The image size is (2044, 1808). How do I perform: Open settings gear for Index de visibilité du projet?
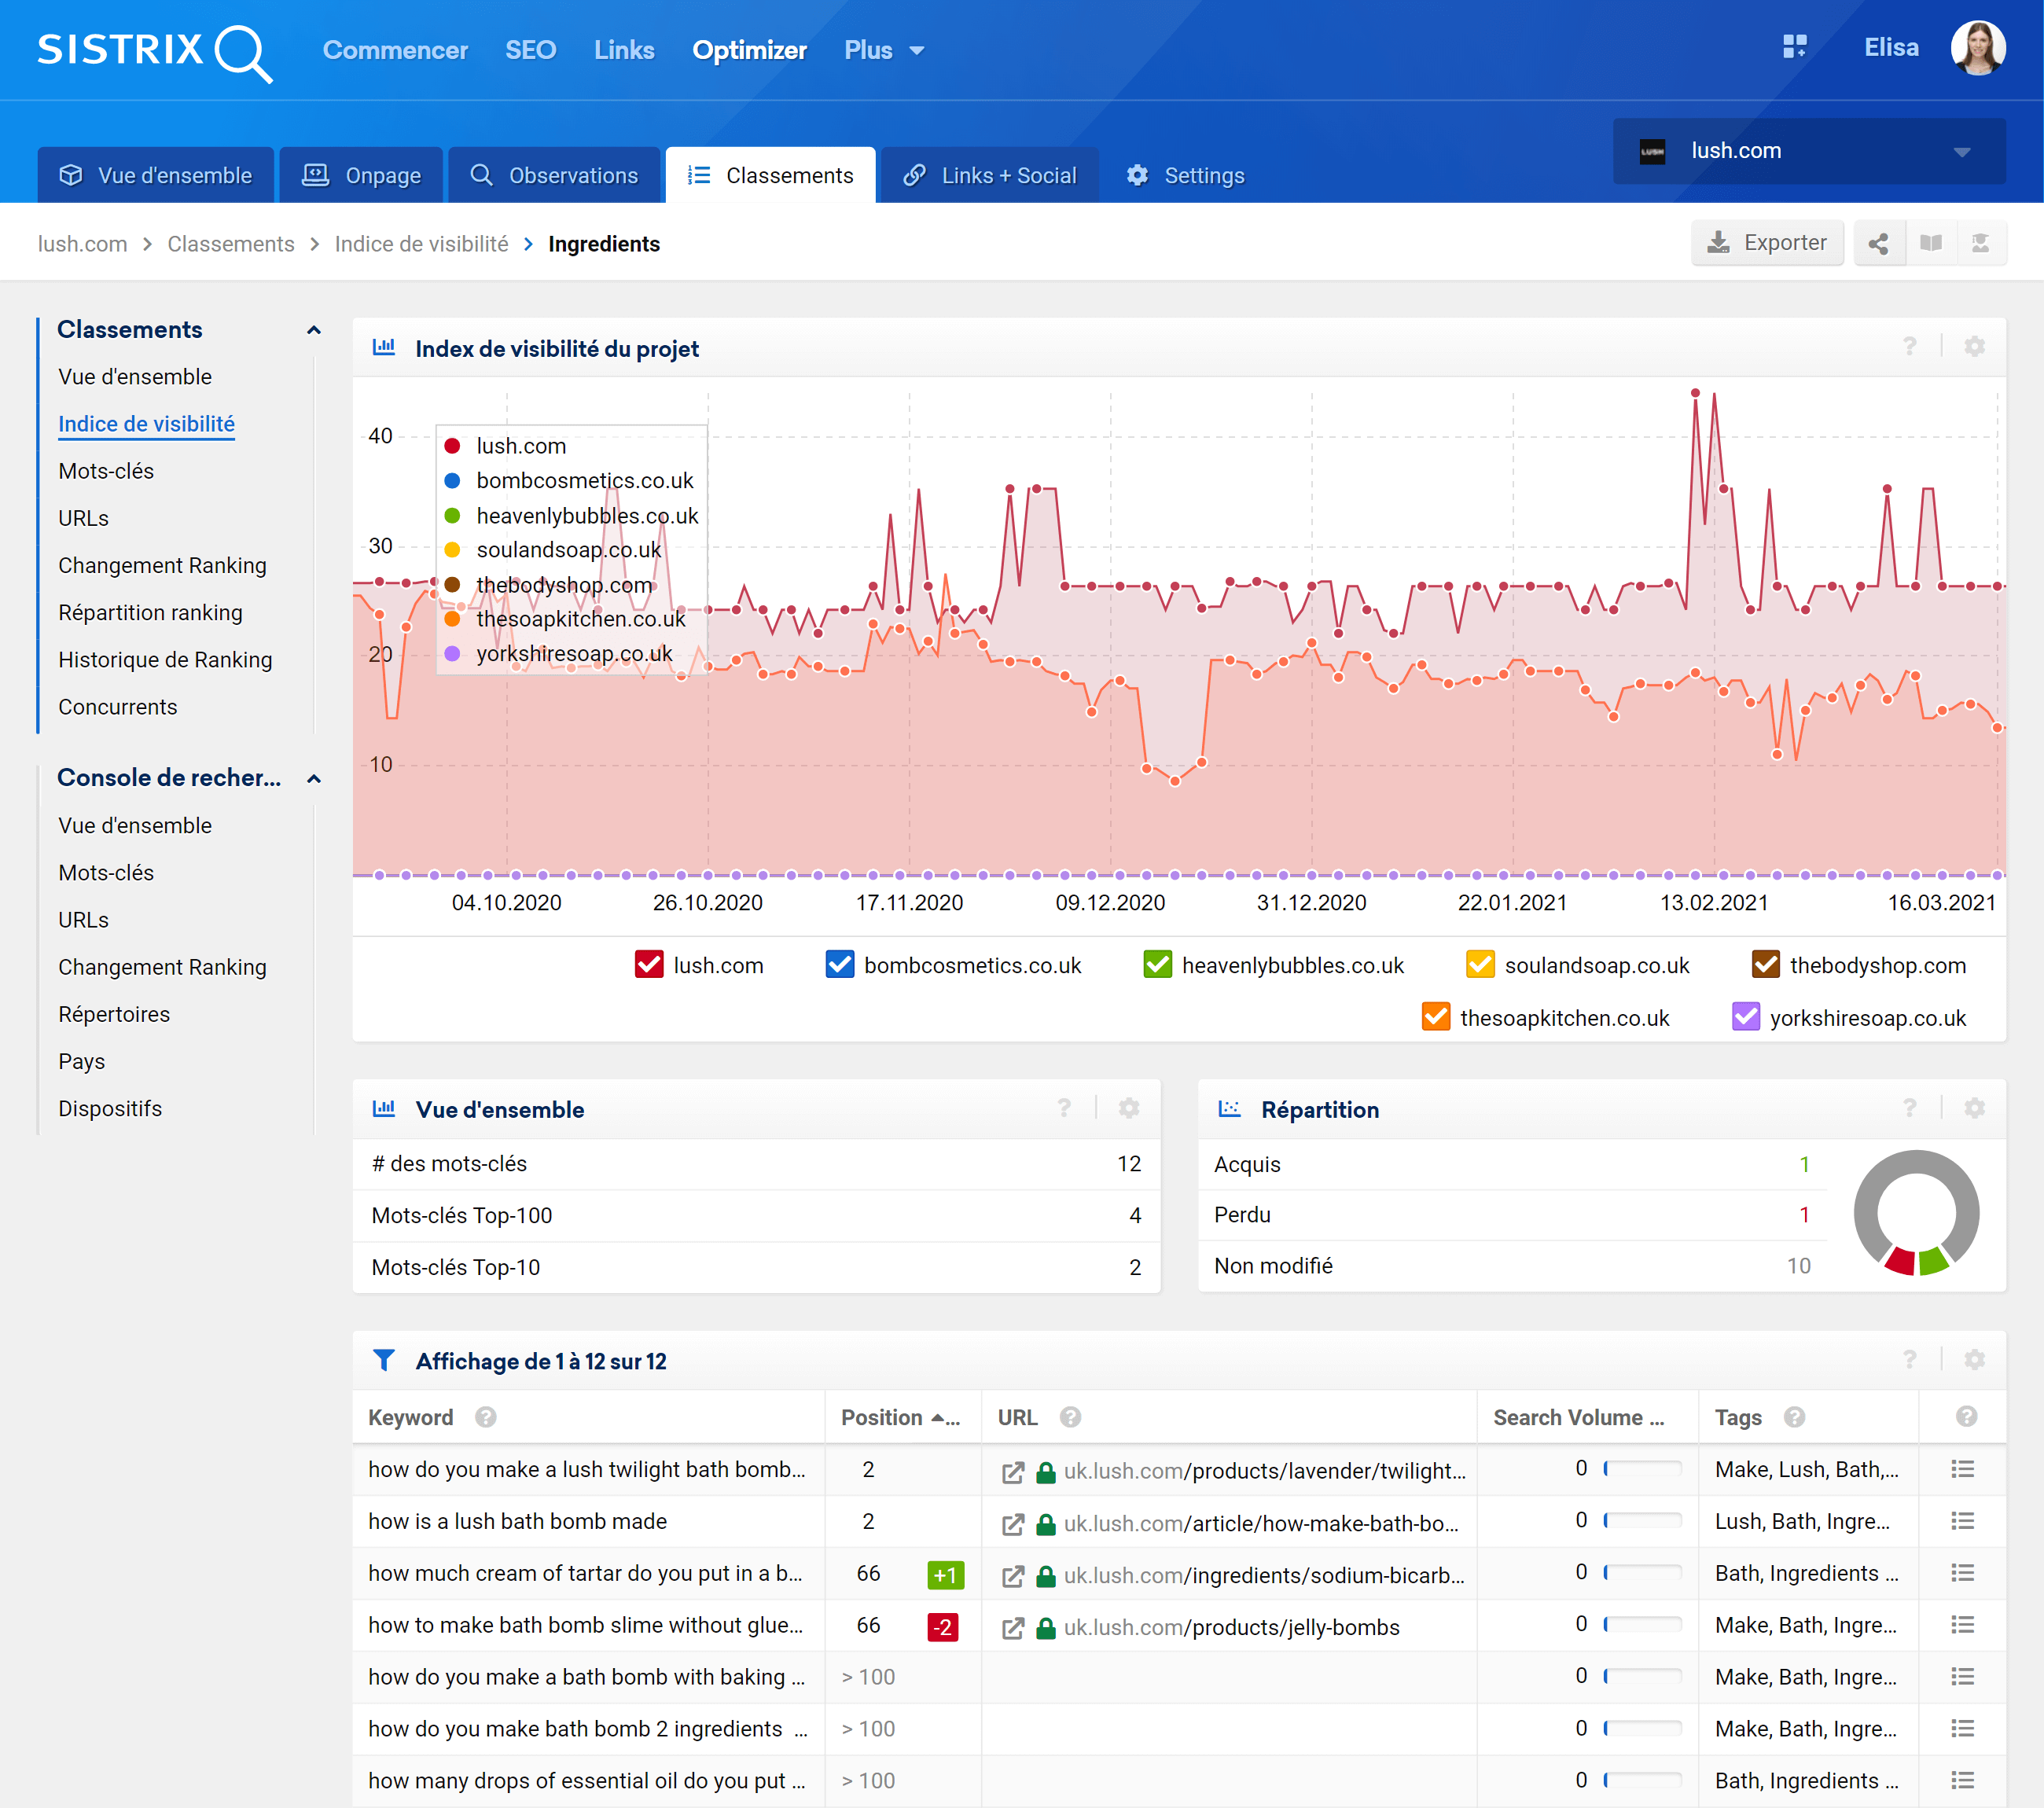pos(1974,347)
